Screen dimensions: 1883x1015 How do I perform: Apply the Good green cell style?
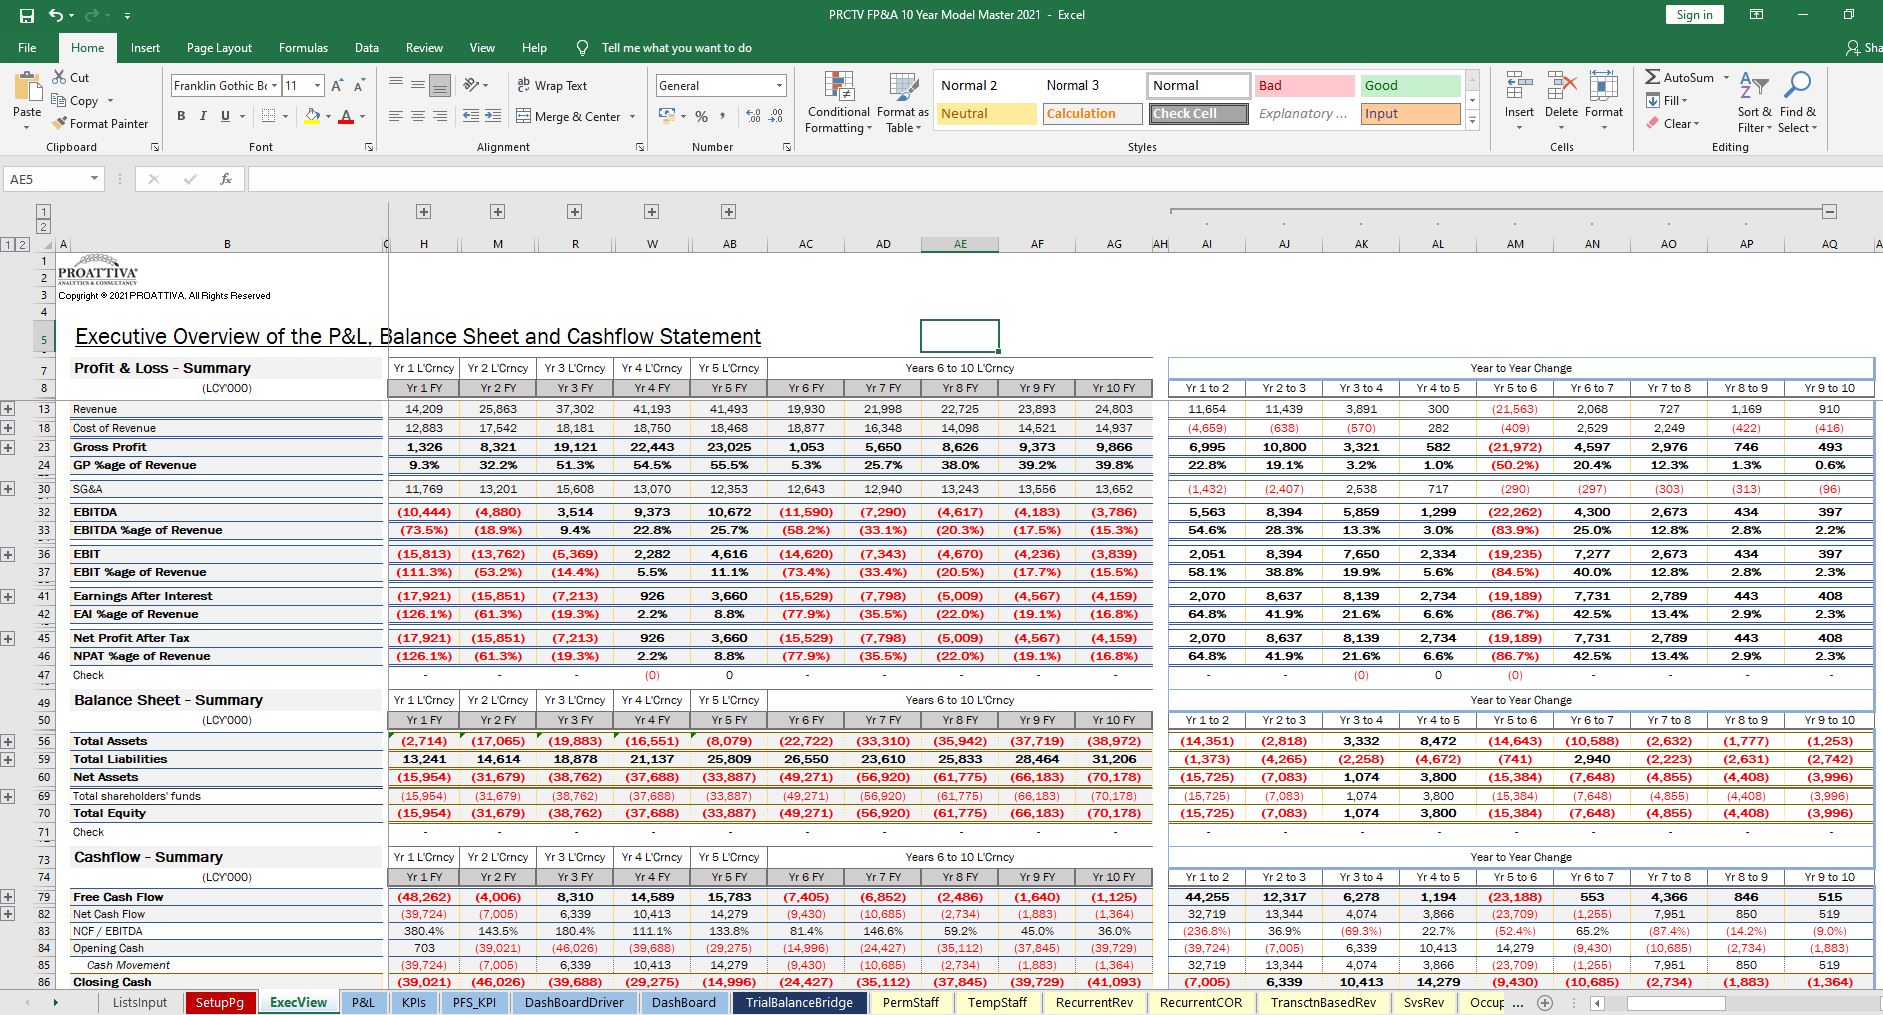[x=1409, y=86]
